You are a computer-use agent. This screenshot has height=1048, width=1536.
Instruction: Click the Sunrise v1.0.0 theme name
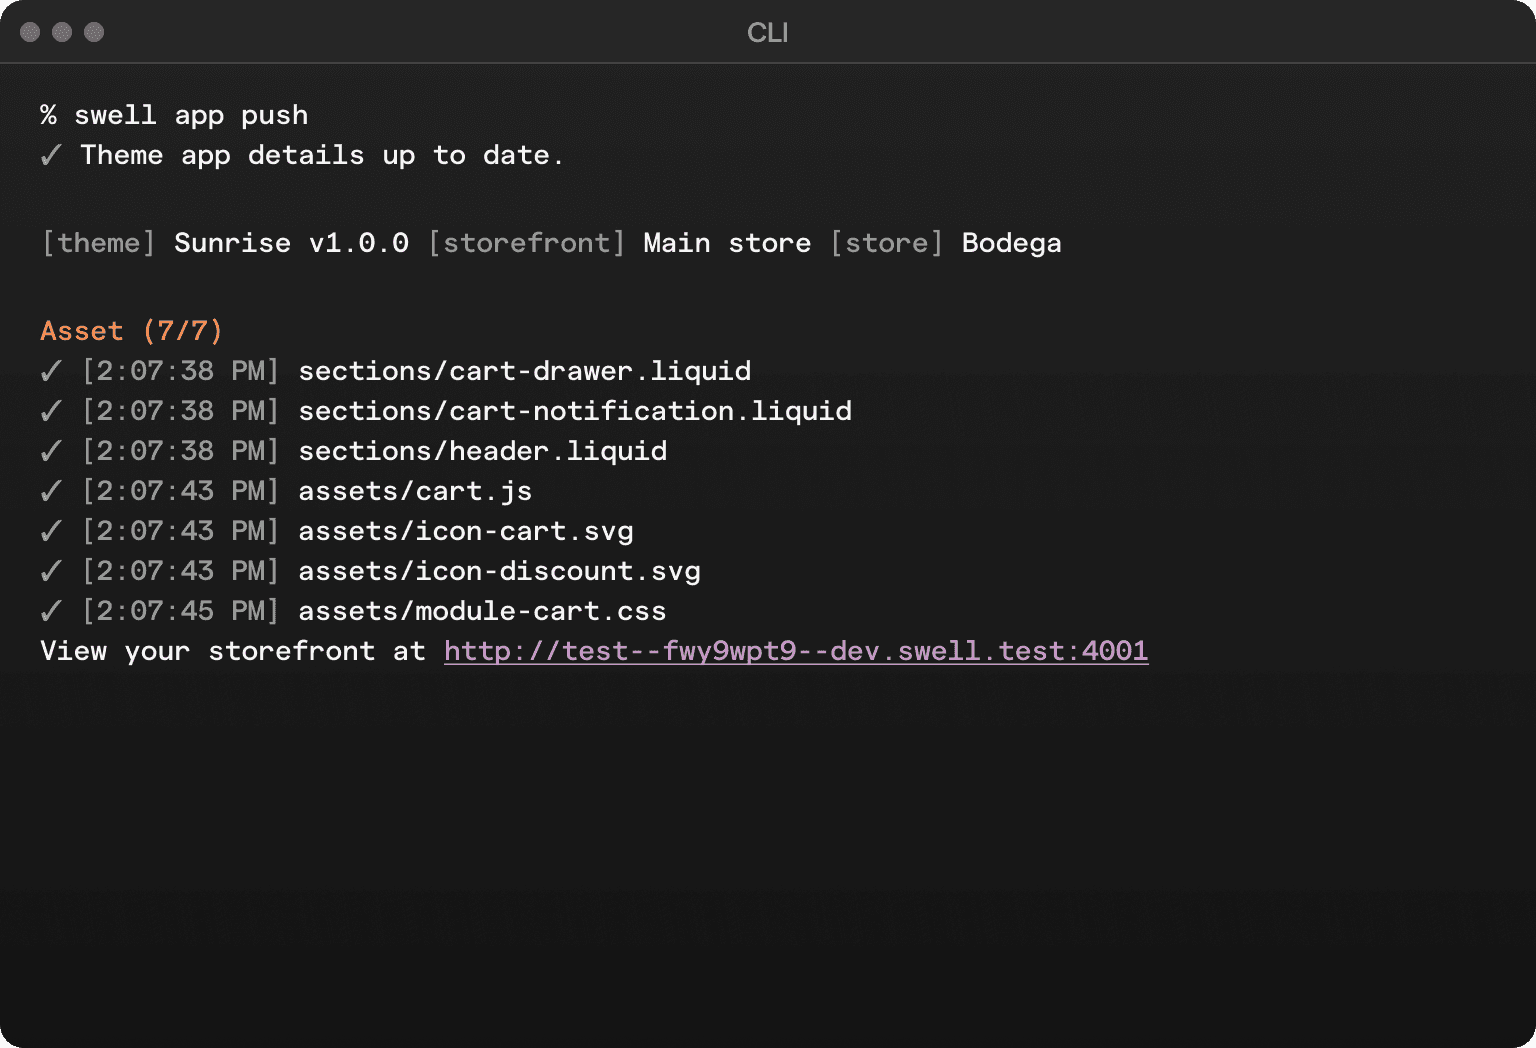(291, 243)
